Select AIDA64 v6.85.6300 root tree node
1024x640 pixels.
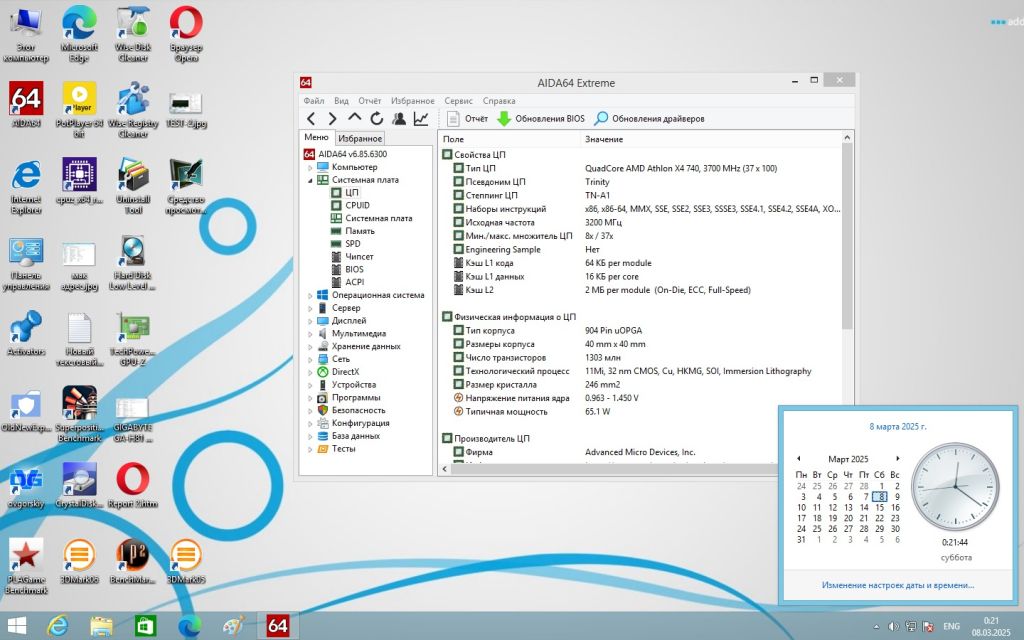point(345,154)
